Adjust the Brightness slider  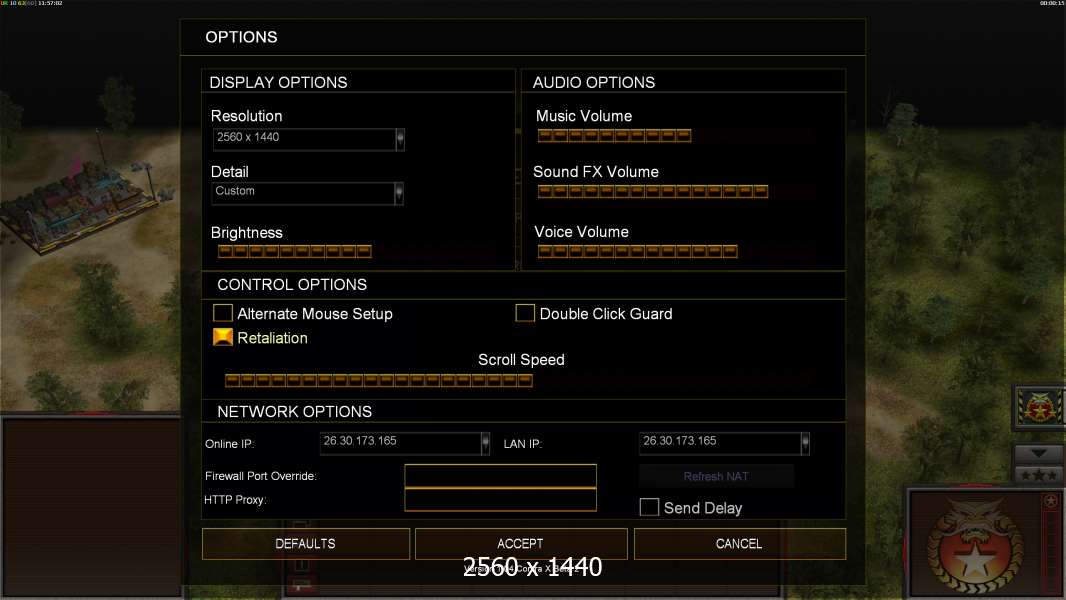pyautogui.click(x=294, y=251)
